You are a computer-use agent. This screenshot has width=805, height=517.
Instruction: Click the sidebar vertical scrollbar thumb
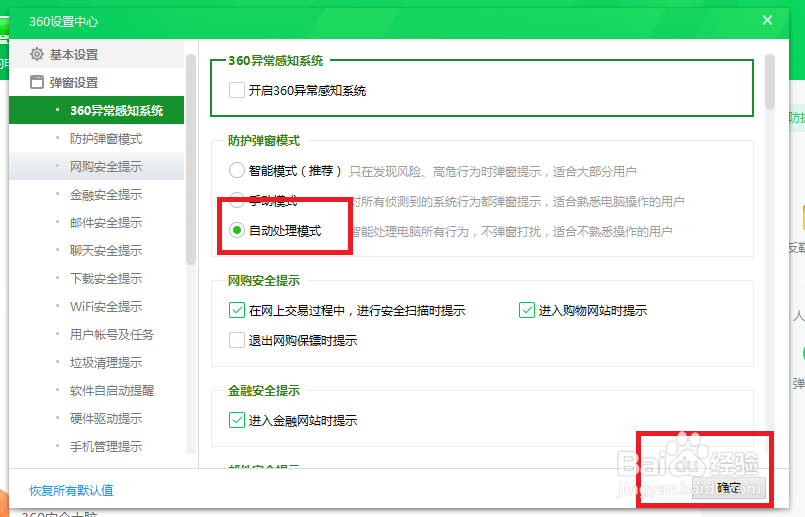[x=191, y=159]
